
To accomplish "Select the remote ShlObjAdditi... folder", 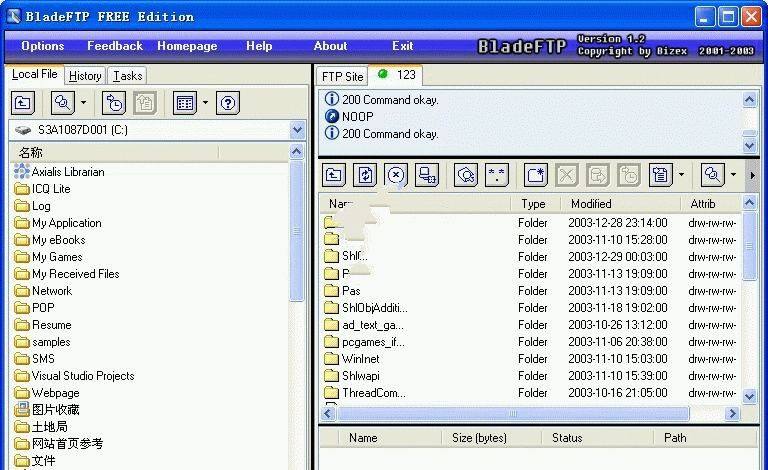I will 366,308.
